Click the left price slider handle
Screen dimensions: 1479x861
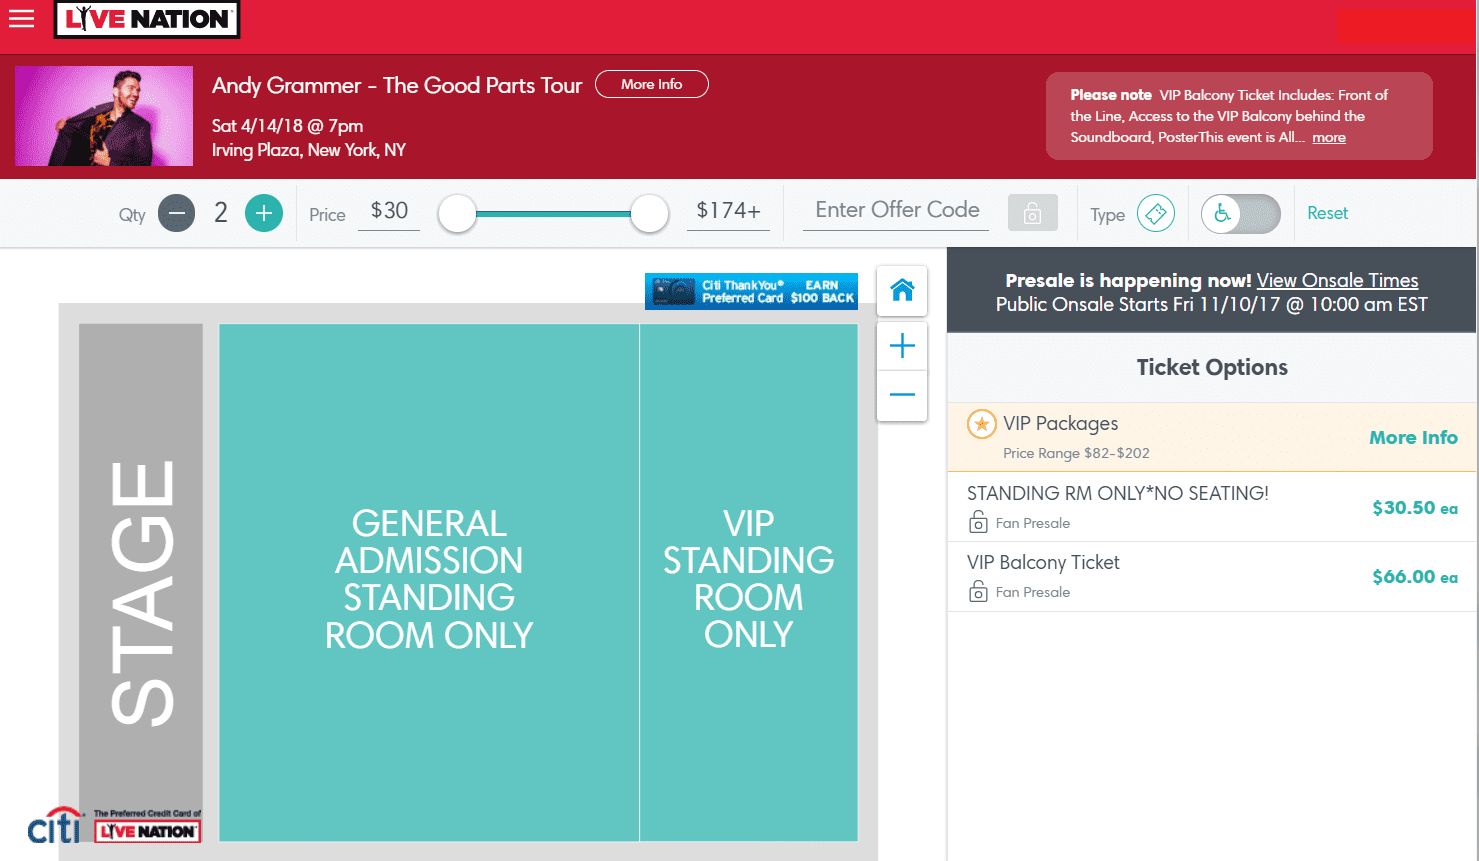(x=457, y=213)
